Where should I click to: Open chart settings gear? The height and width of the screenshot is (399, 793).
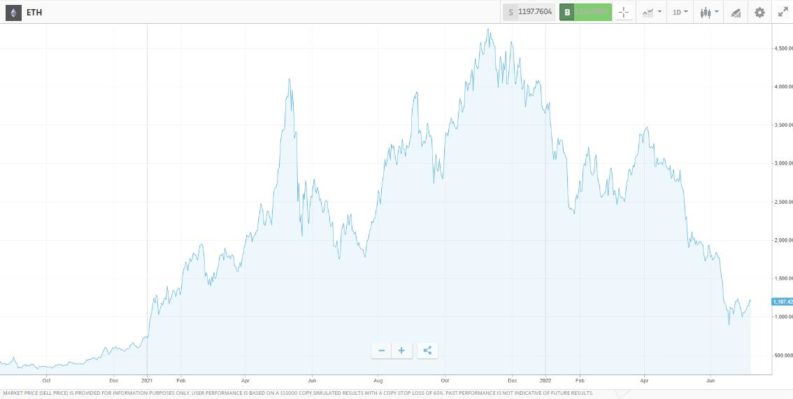click(x=760, y=12)
